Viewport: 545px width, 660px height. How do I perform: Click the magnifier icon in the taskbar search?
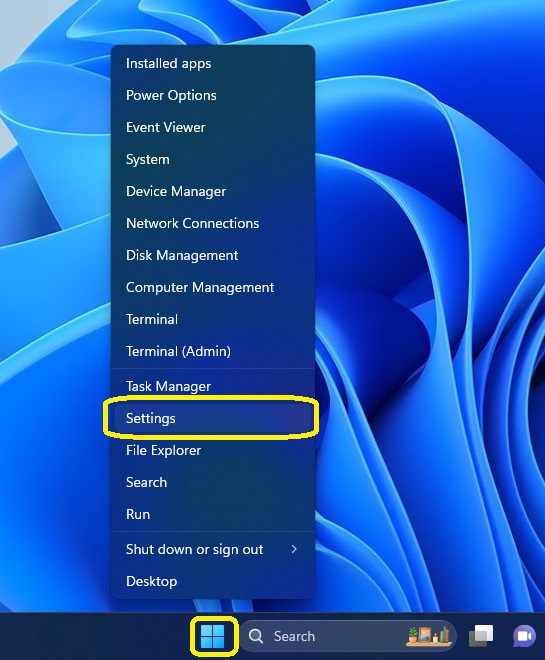tap(255, 636)
